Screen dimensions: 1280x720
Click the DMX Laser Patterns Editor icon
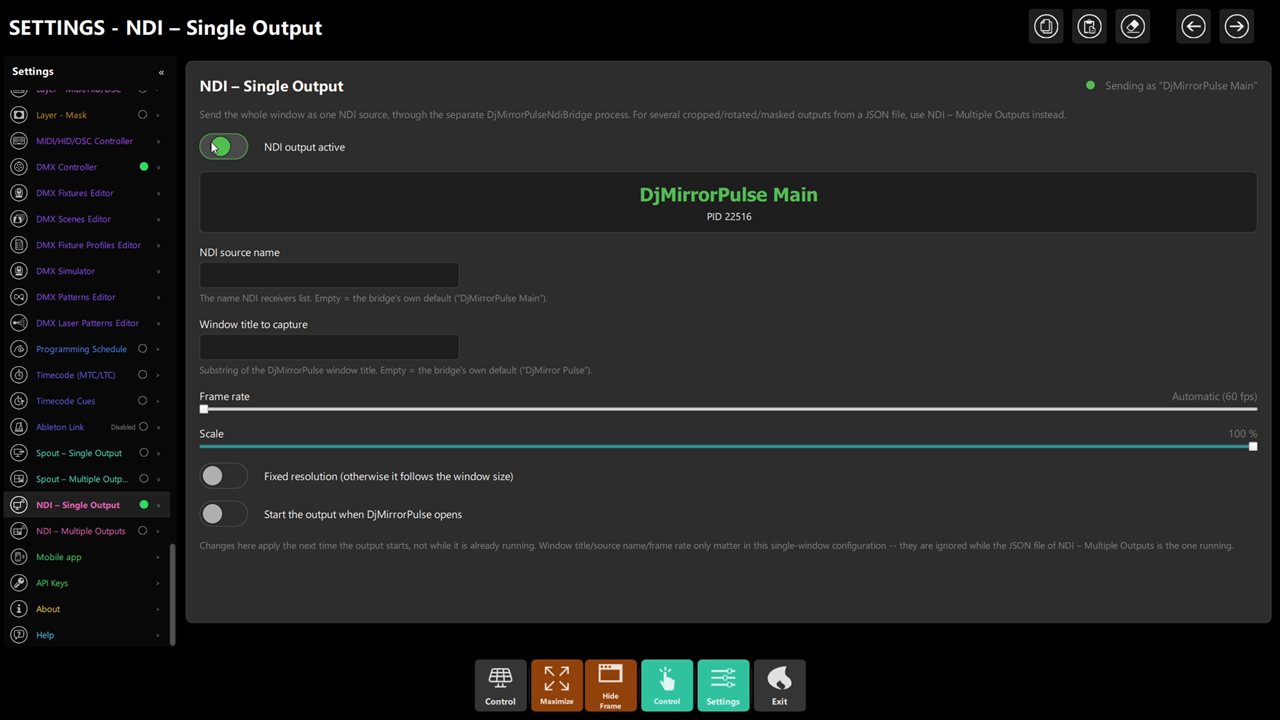(x=18, y=323)
